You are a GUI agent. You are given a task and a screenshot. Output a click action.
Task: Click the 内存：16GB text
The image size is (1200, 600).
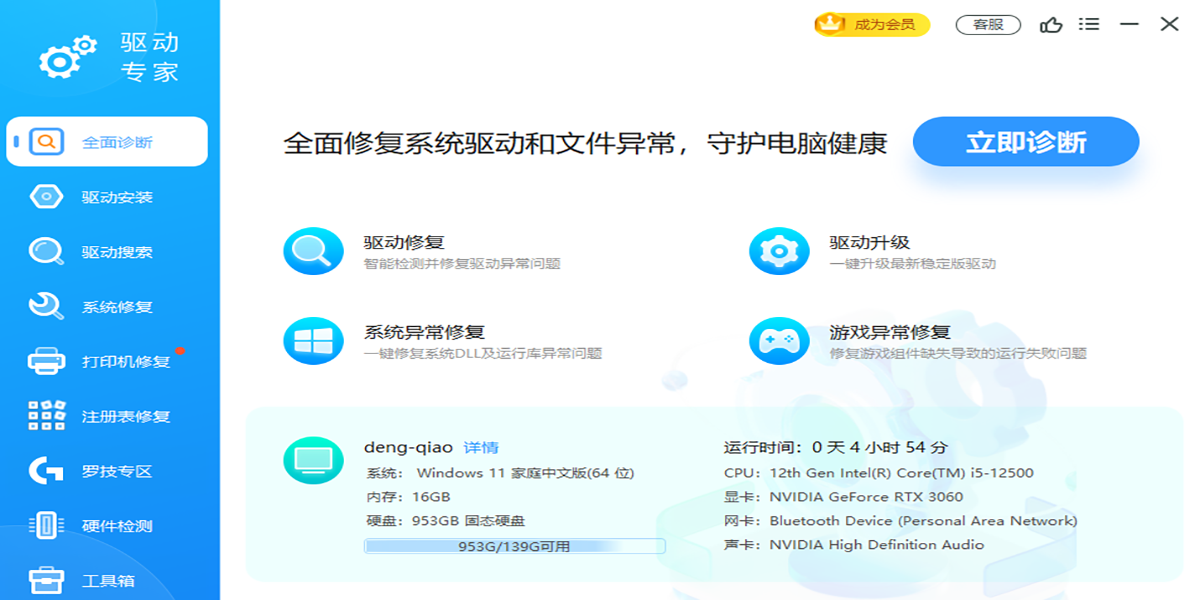(408, 497)
